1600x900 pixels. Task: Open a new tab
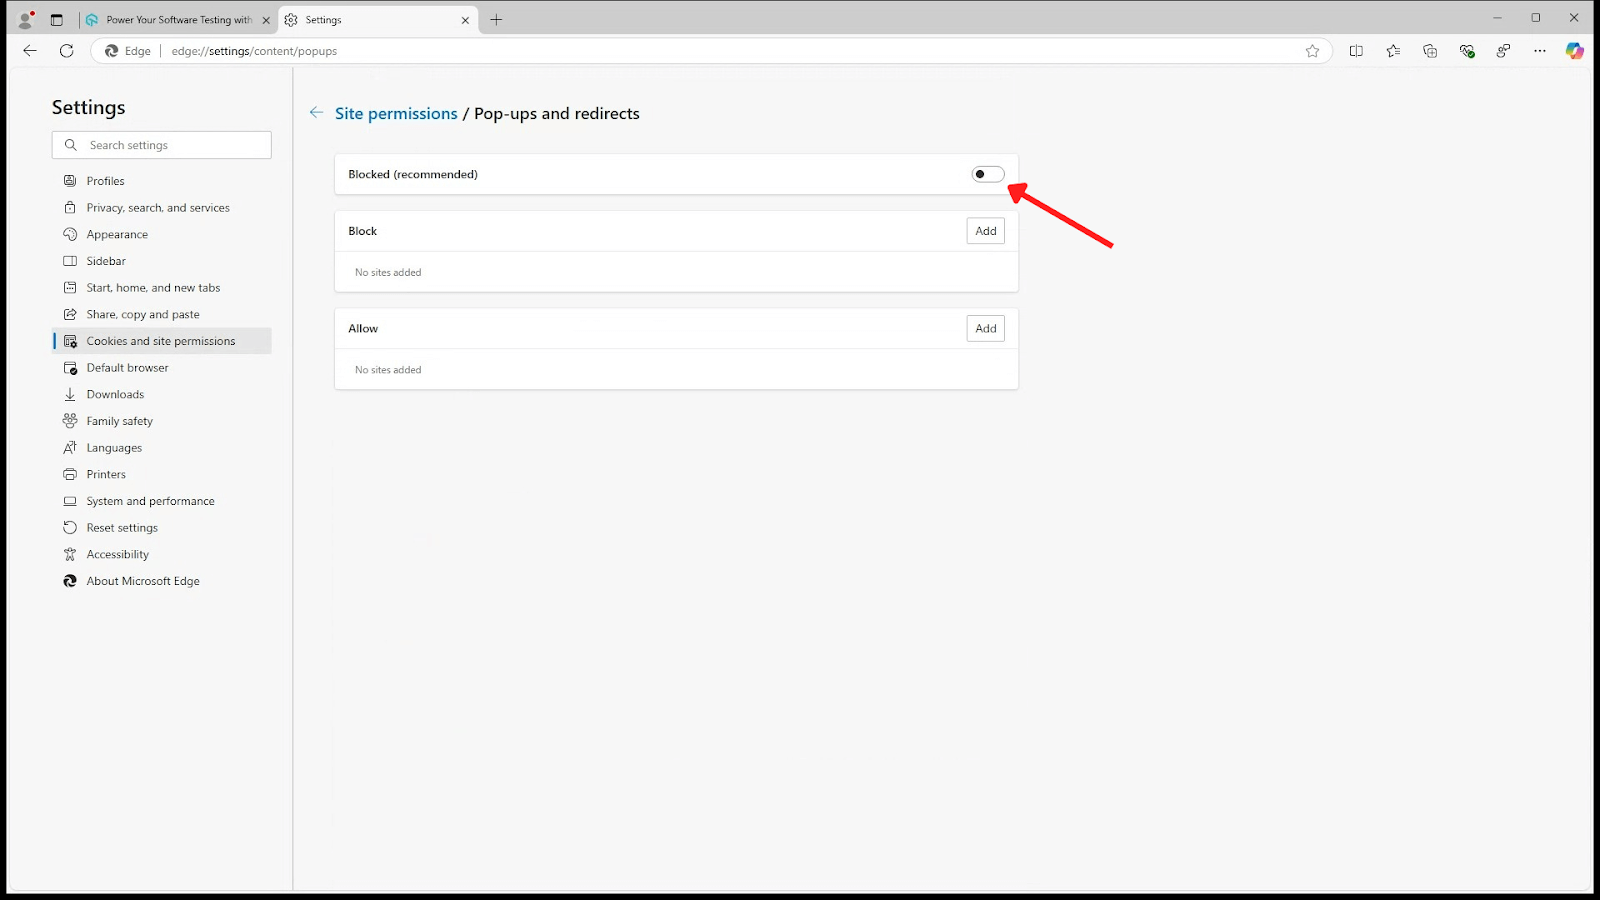coord(496,20)
